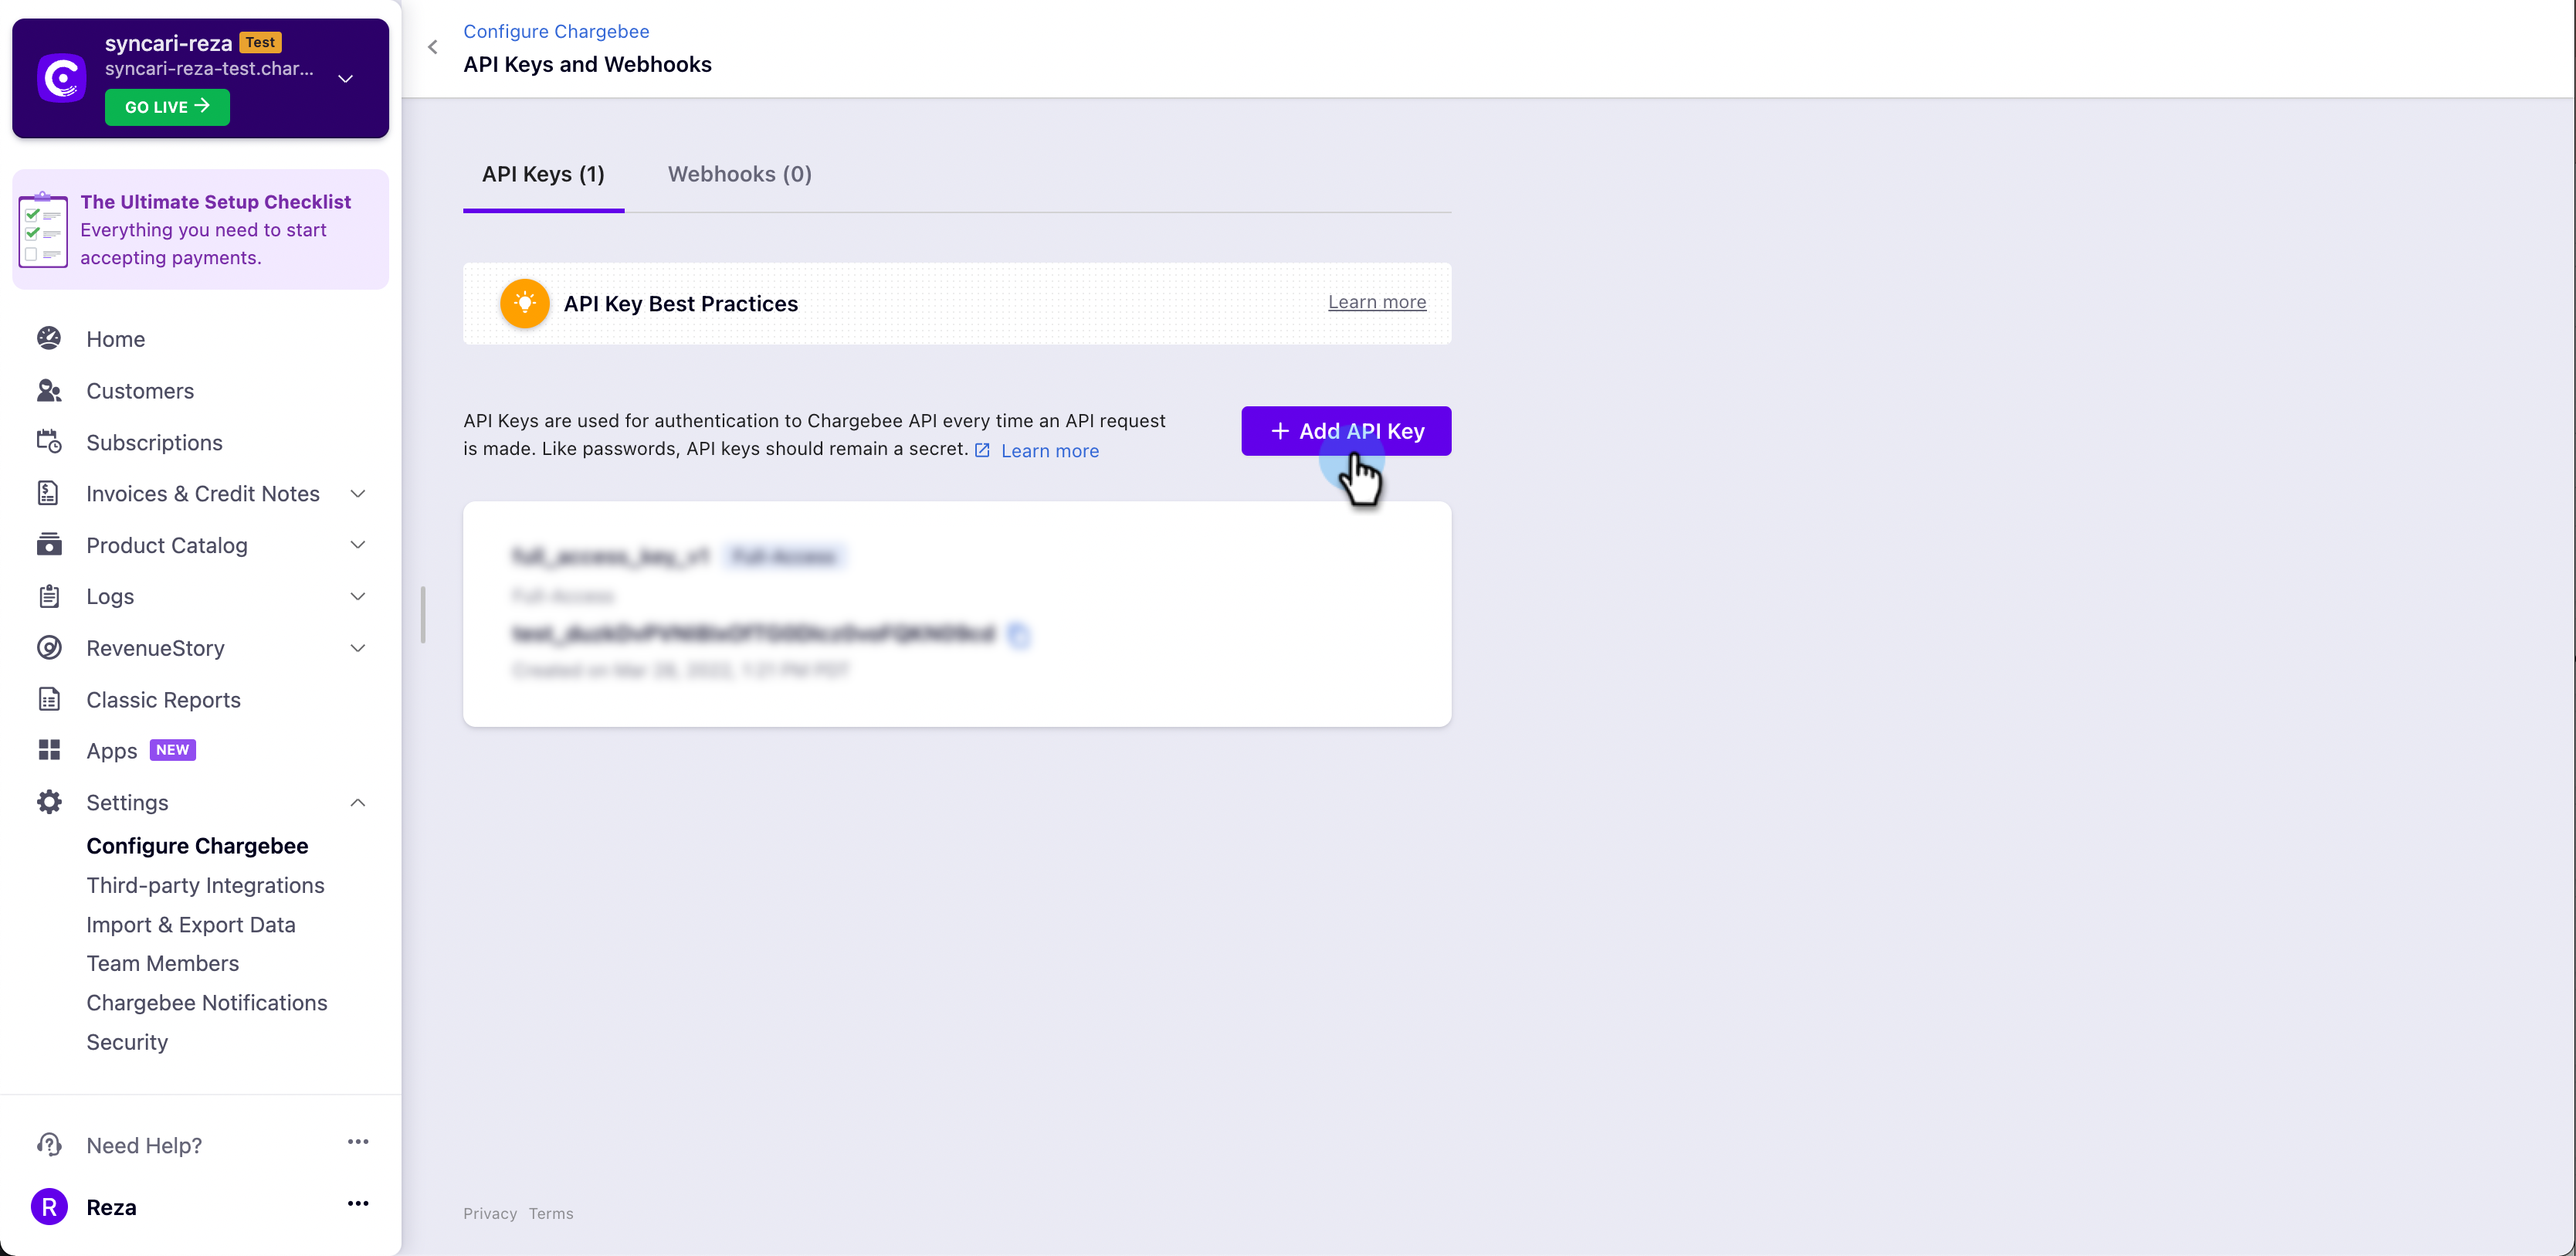Click the blue Learn more link under API description
2576x1256 pixels.
coord(1050,451)
